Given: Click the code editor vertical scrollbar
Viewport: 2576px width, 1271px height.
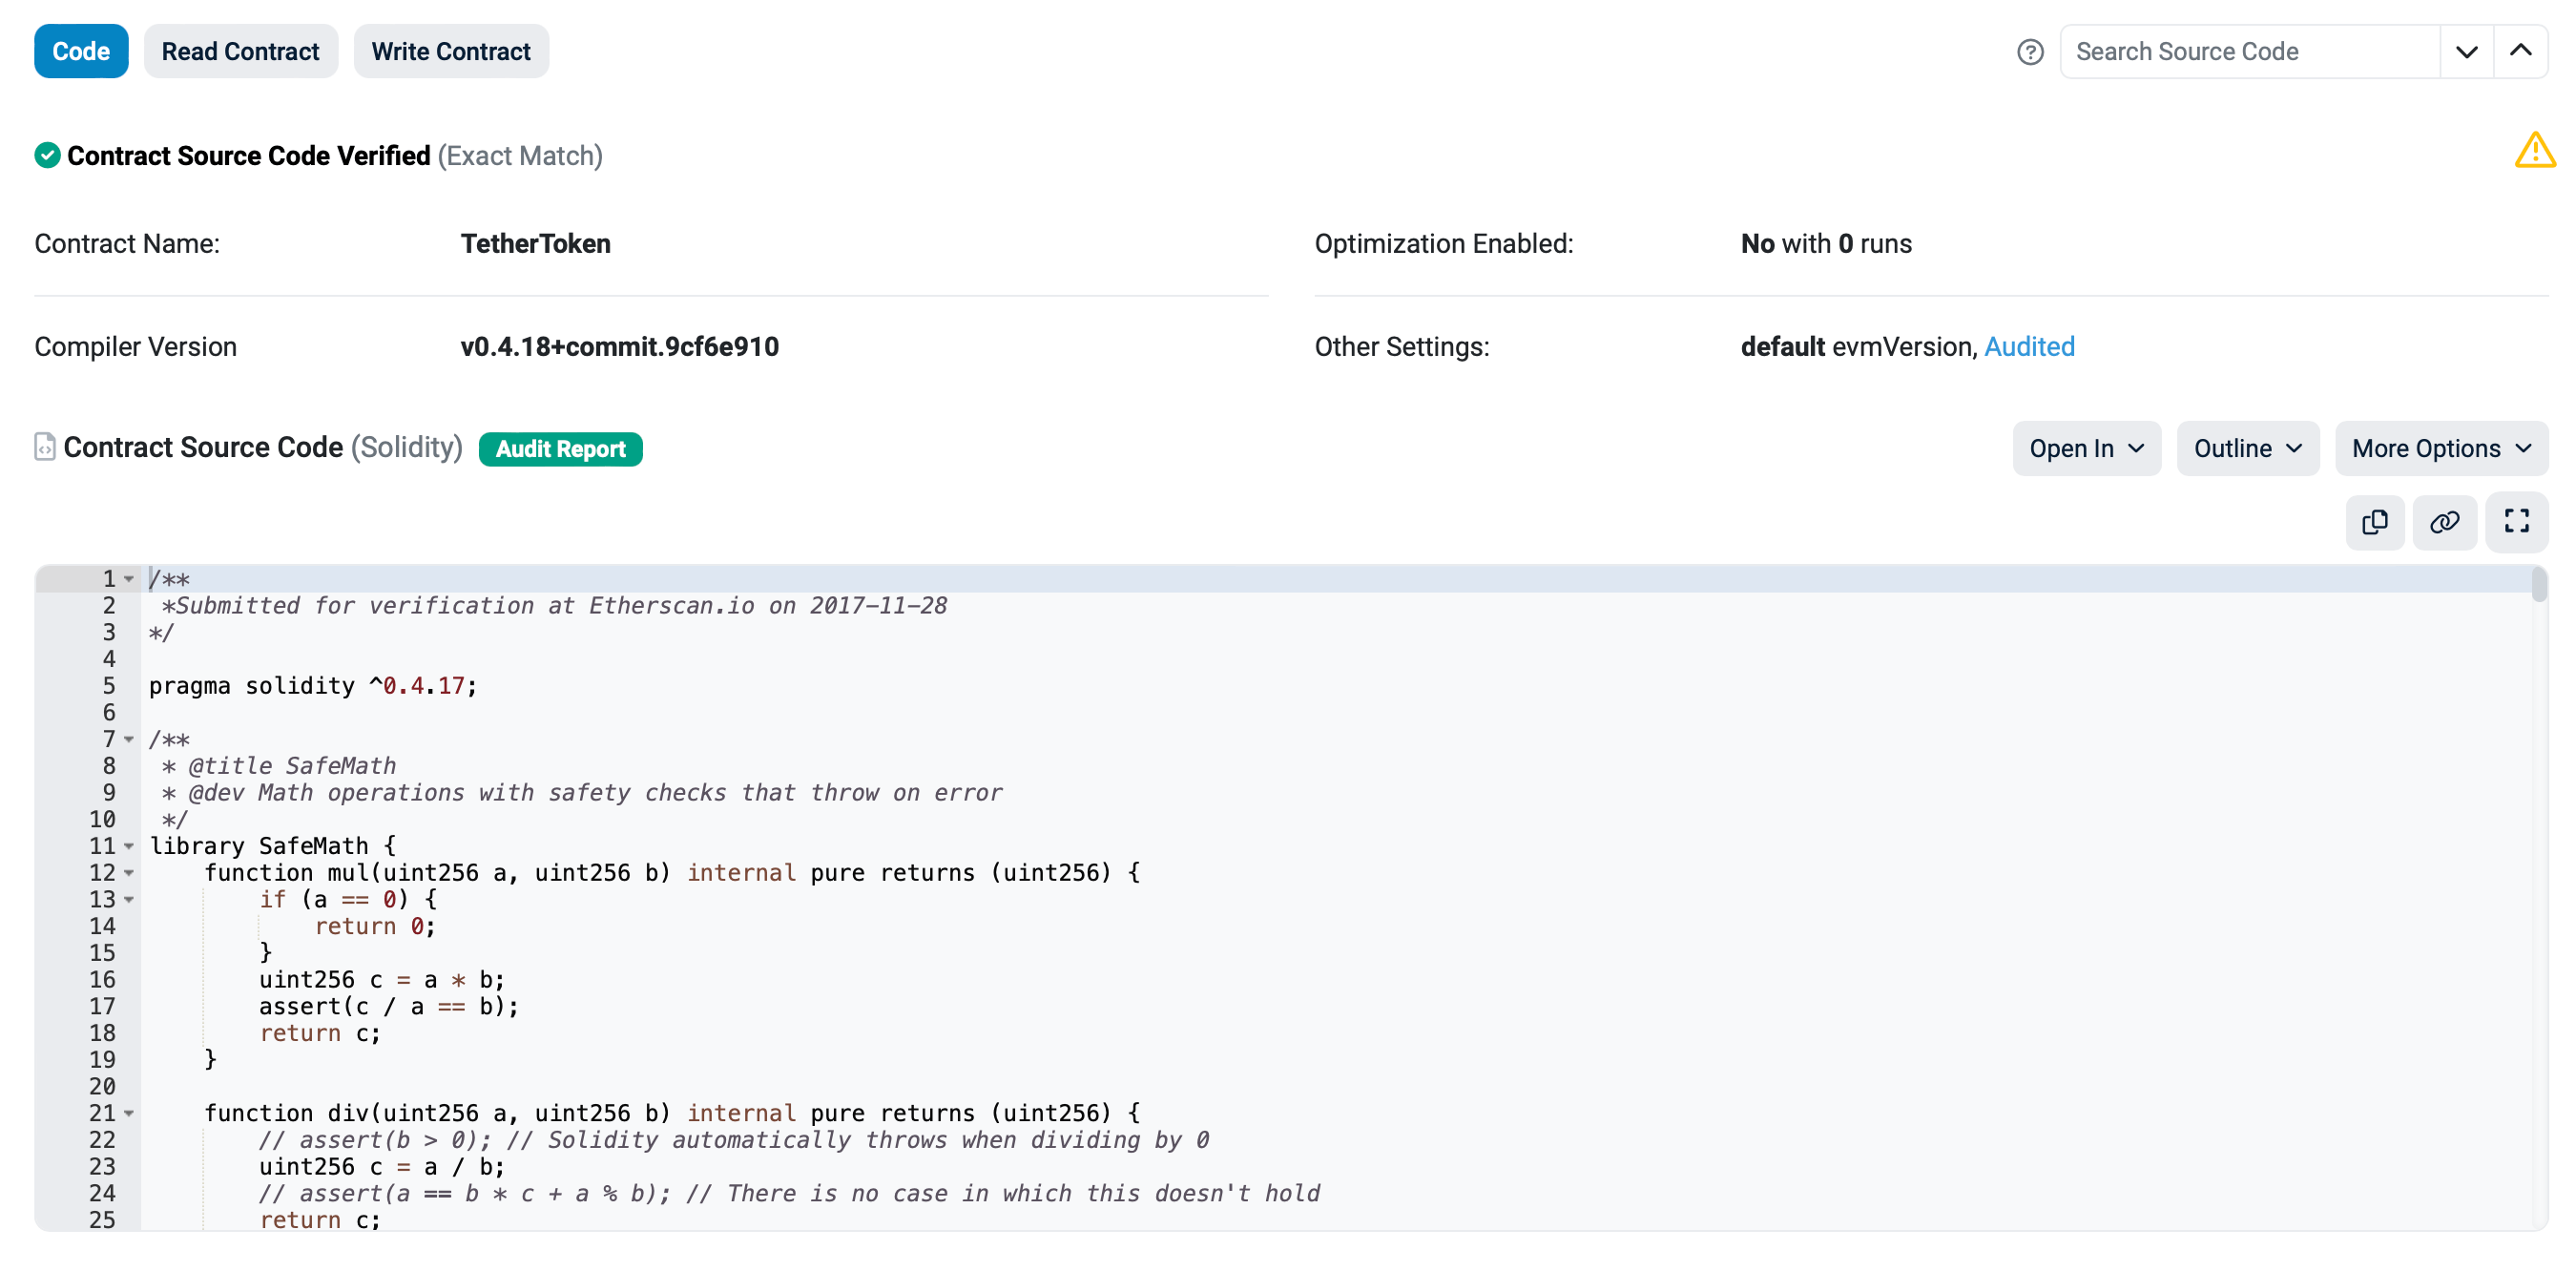Looking at the screenshot, I should (2538, 585).
